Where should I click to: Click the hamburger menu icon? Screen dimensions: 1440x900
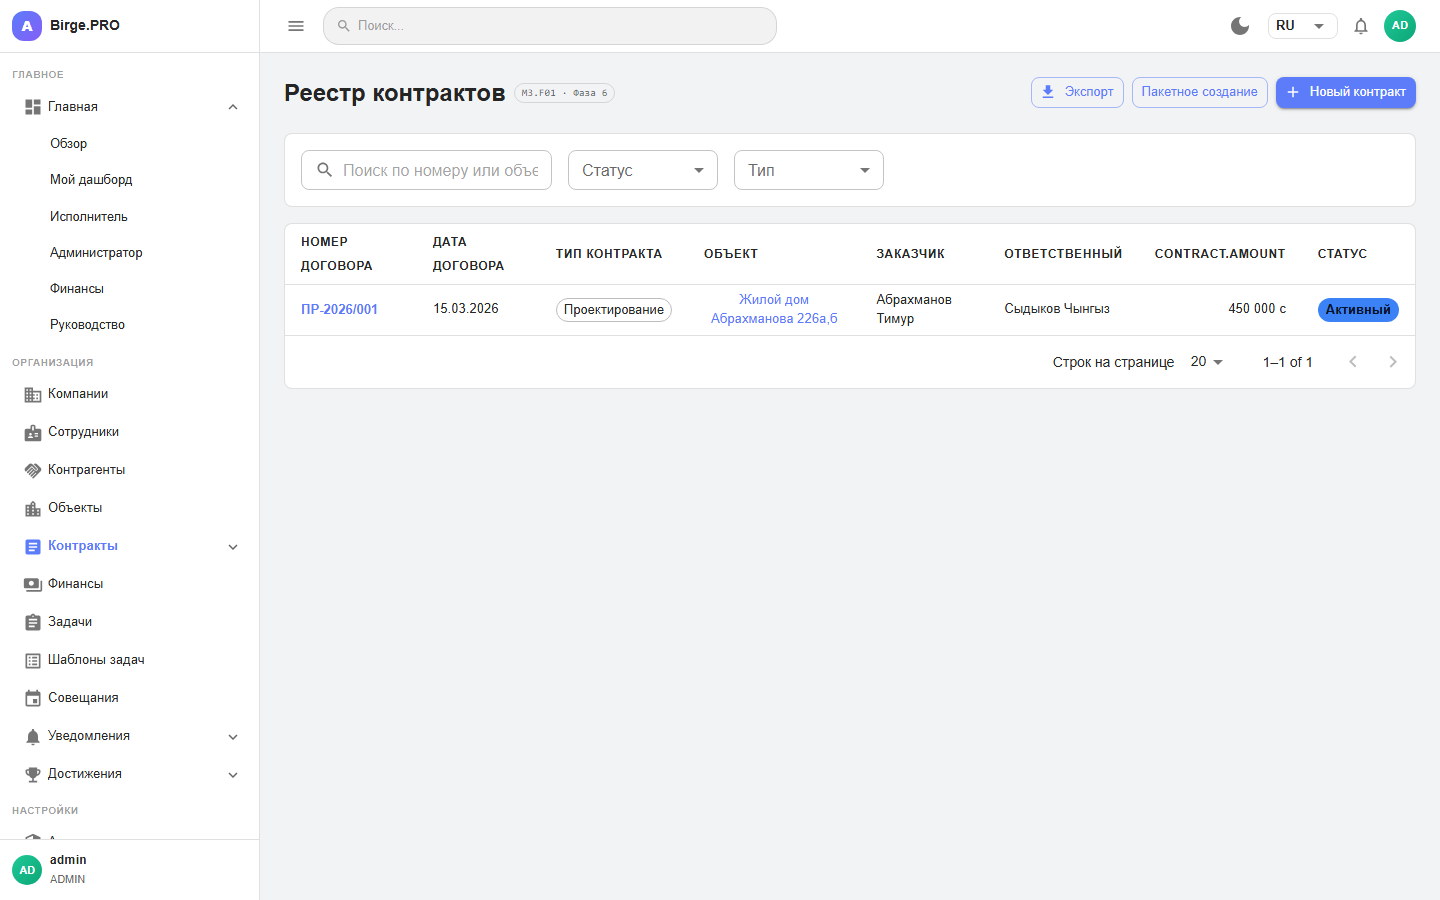coord(295,26)
